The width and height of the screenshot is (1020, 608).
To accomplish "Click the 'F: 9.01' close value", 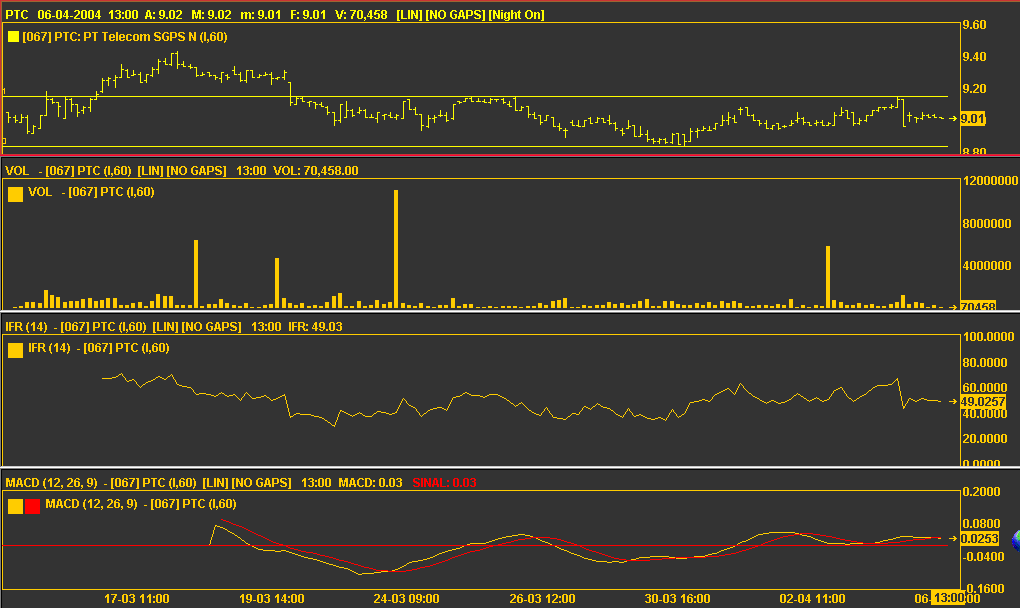I will (x=308, y=14).
